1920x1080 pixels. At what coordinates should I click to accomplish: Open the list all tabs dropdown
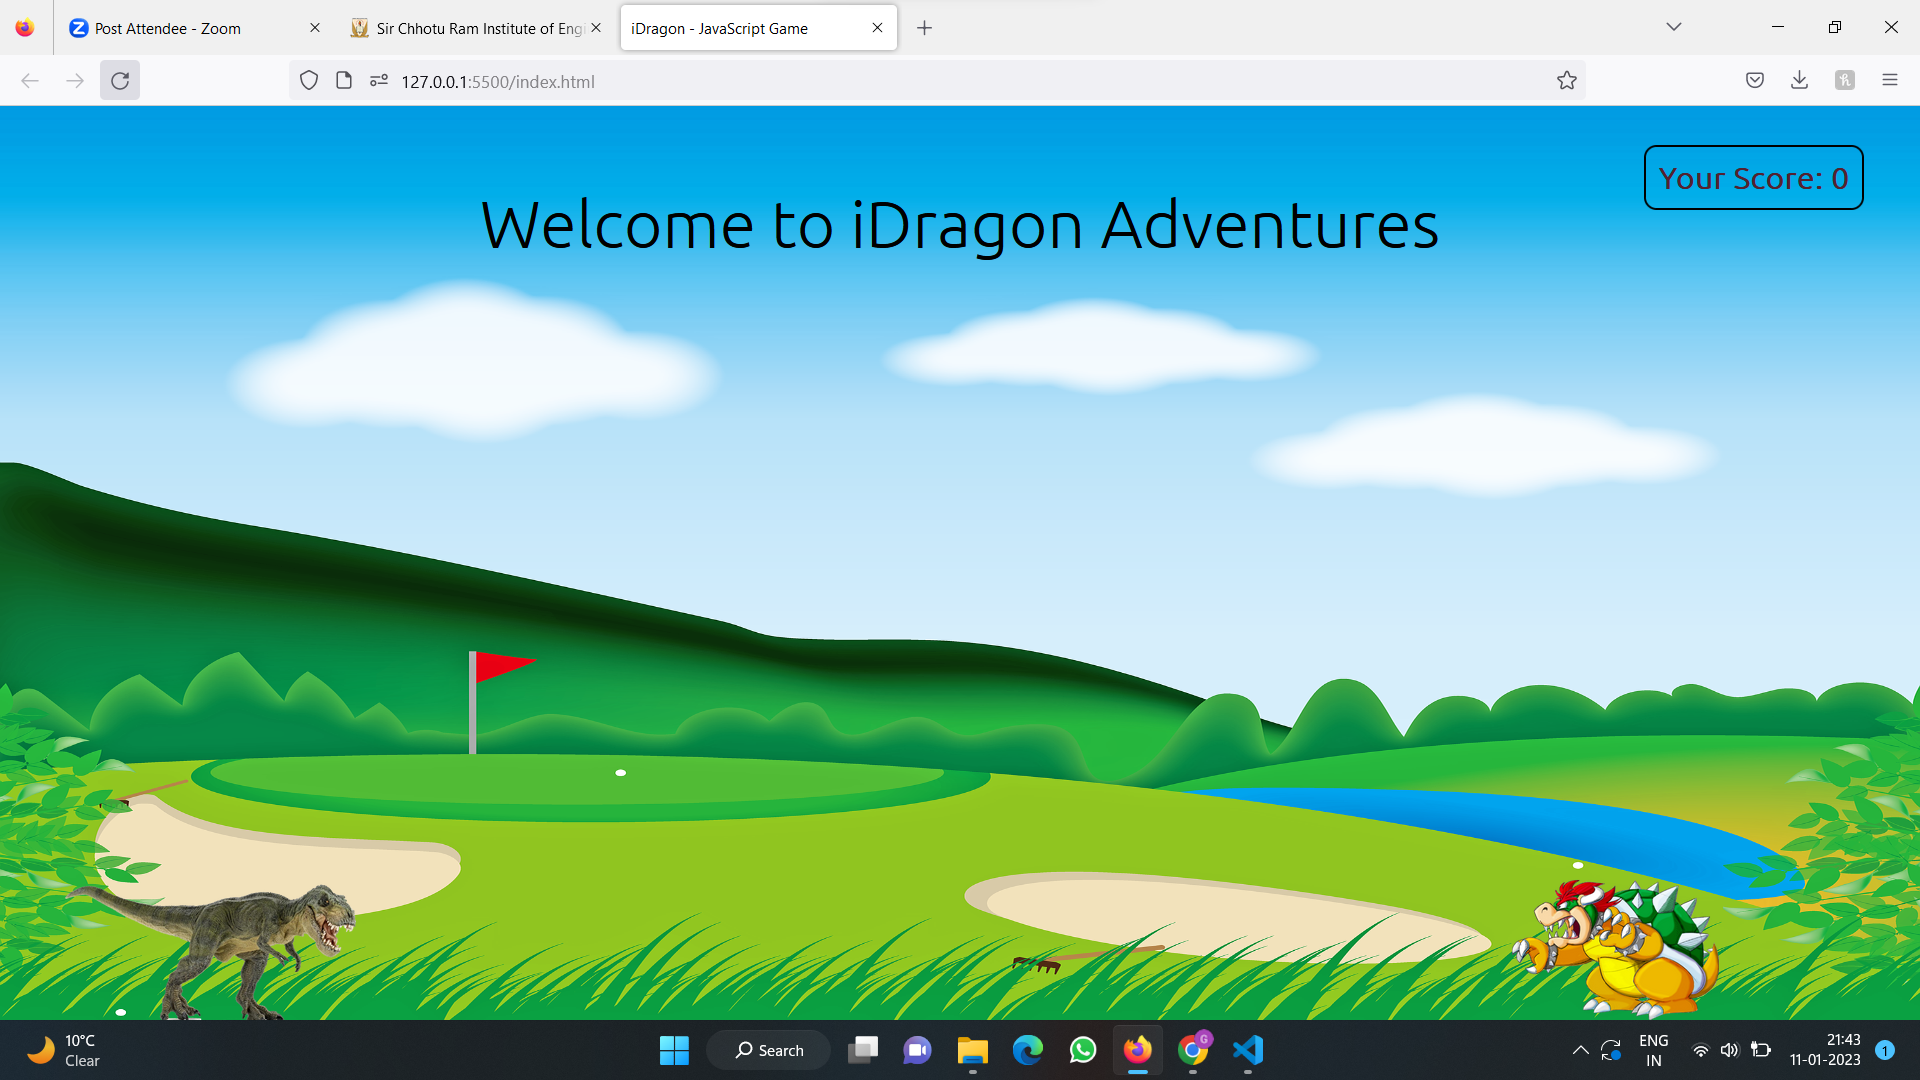(x=1673, y=27)
